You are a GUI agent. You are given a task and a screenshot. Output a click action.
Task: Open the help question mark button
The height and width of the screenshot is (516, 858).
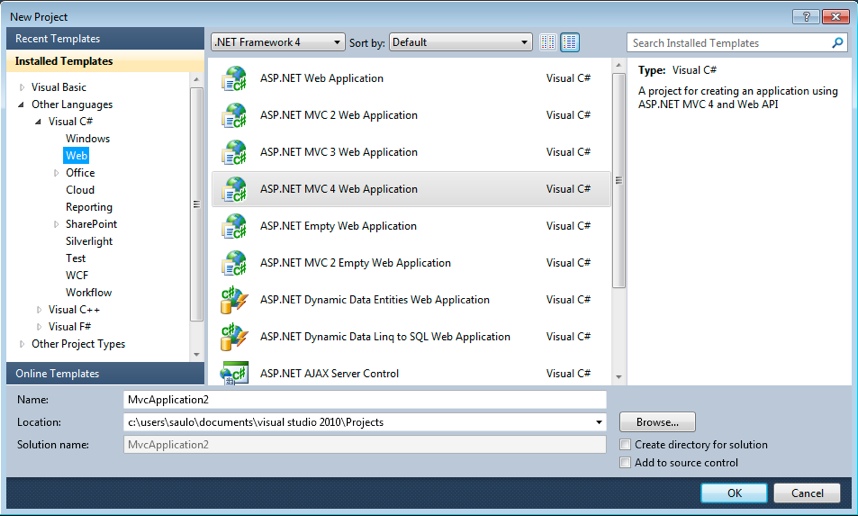[805, 17]
